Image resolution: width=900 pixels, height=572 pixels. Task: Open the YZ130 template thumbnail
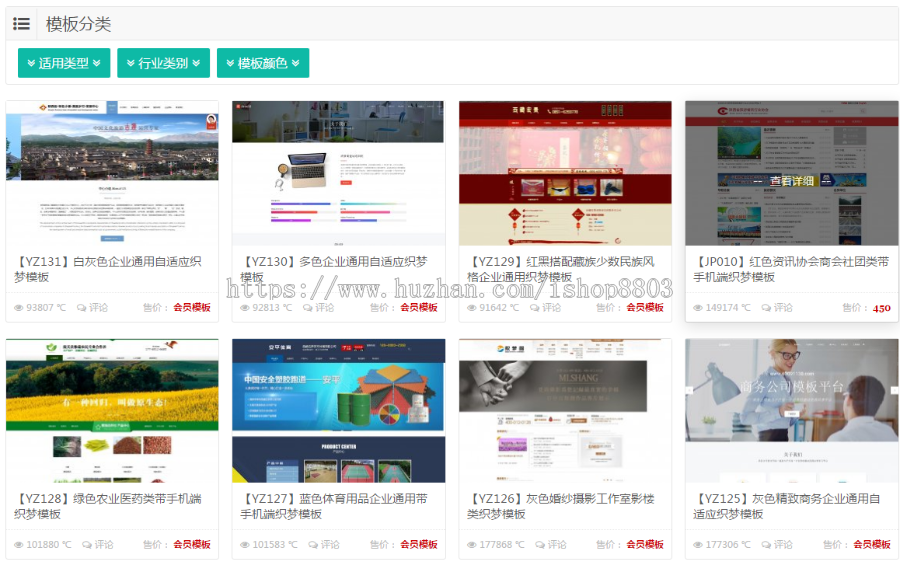pos(338,173)
